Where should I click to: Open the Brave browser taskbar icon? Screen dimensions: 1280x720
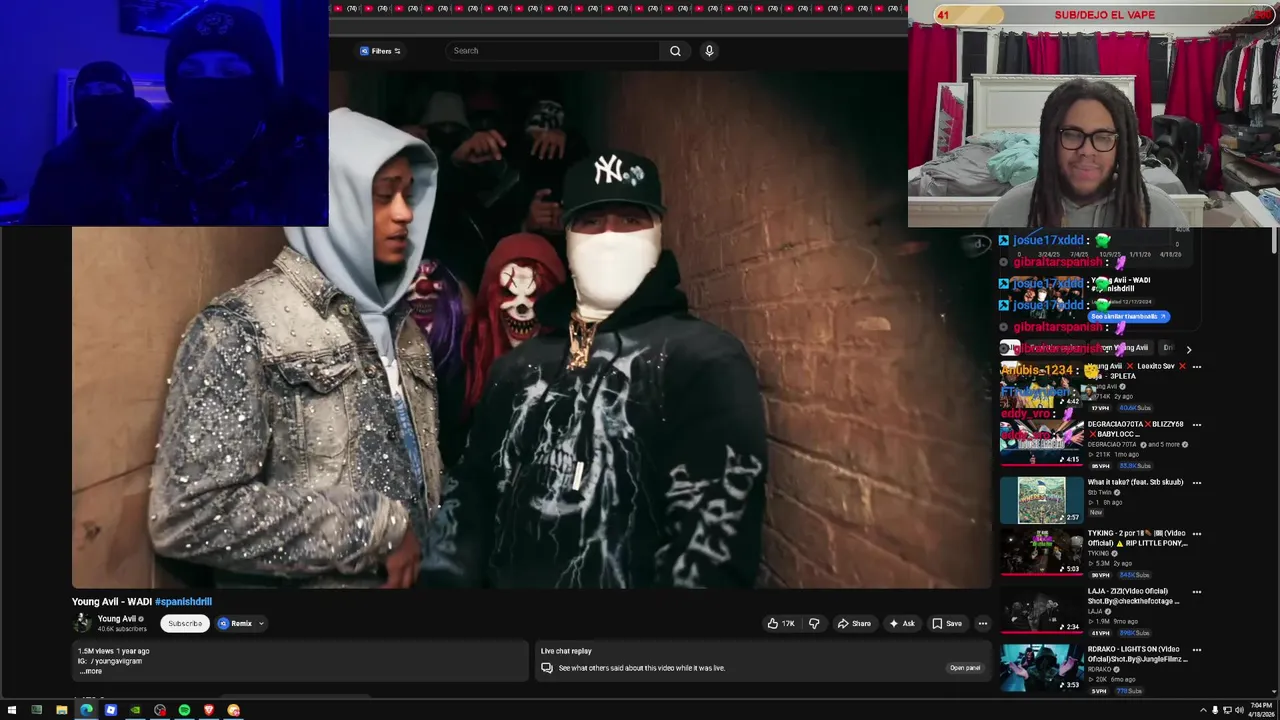click(209, 710)
